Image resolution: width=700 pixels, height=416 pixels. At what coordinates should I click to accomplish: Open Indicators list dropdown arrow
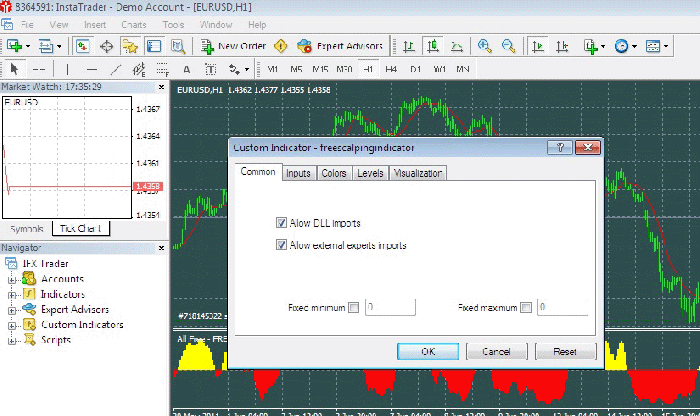click(603, 46)
